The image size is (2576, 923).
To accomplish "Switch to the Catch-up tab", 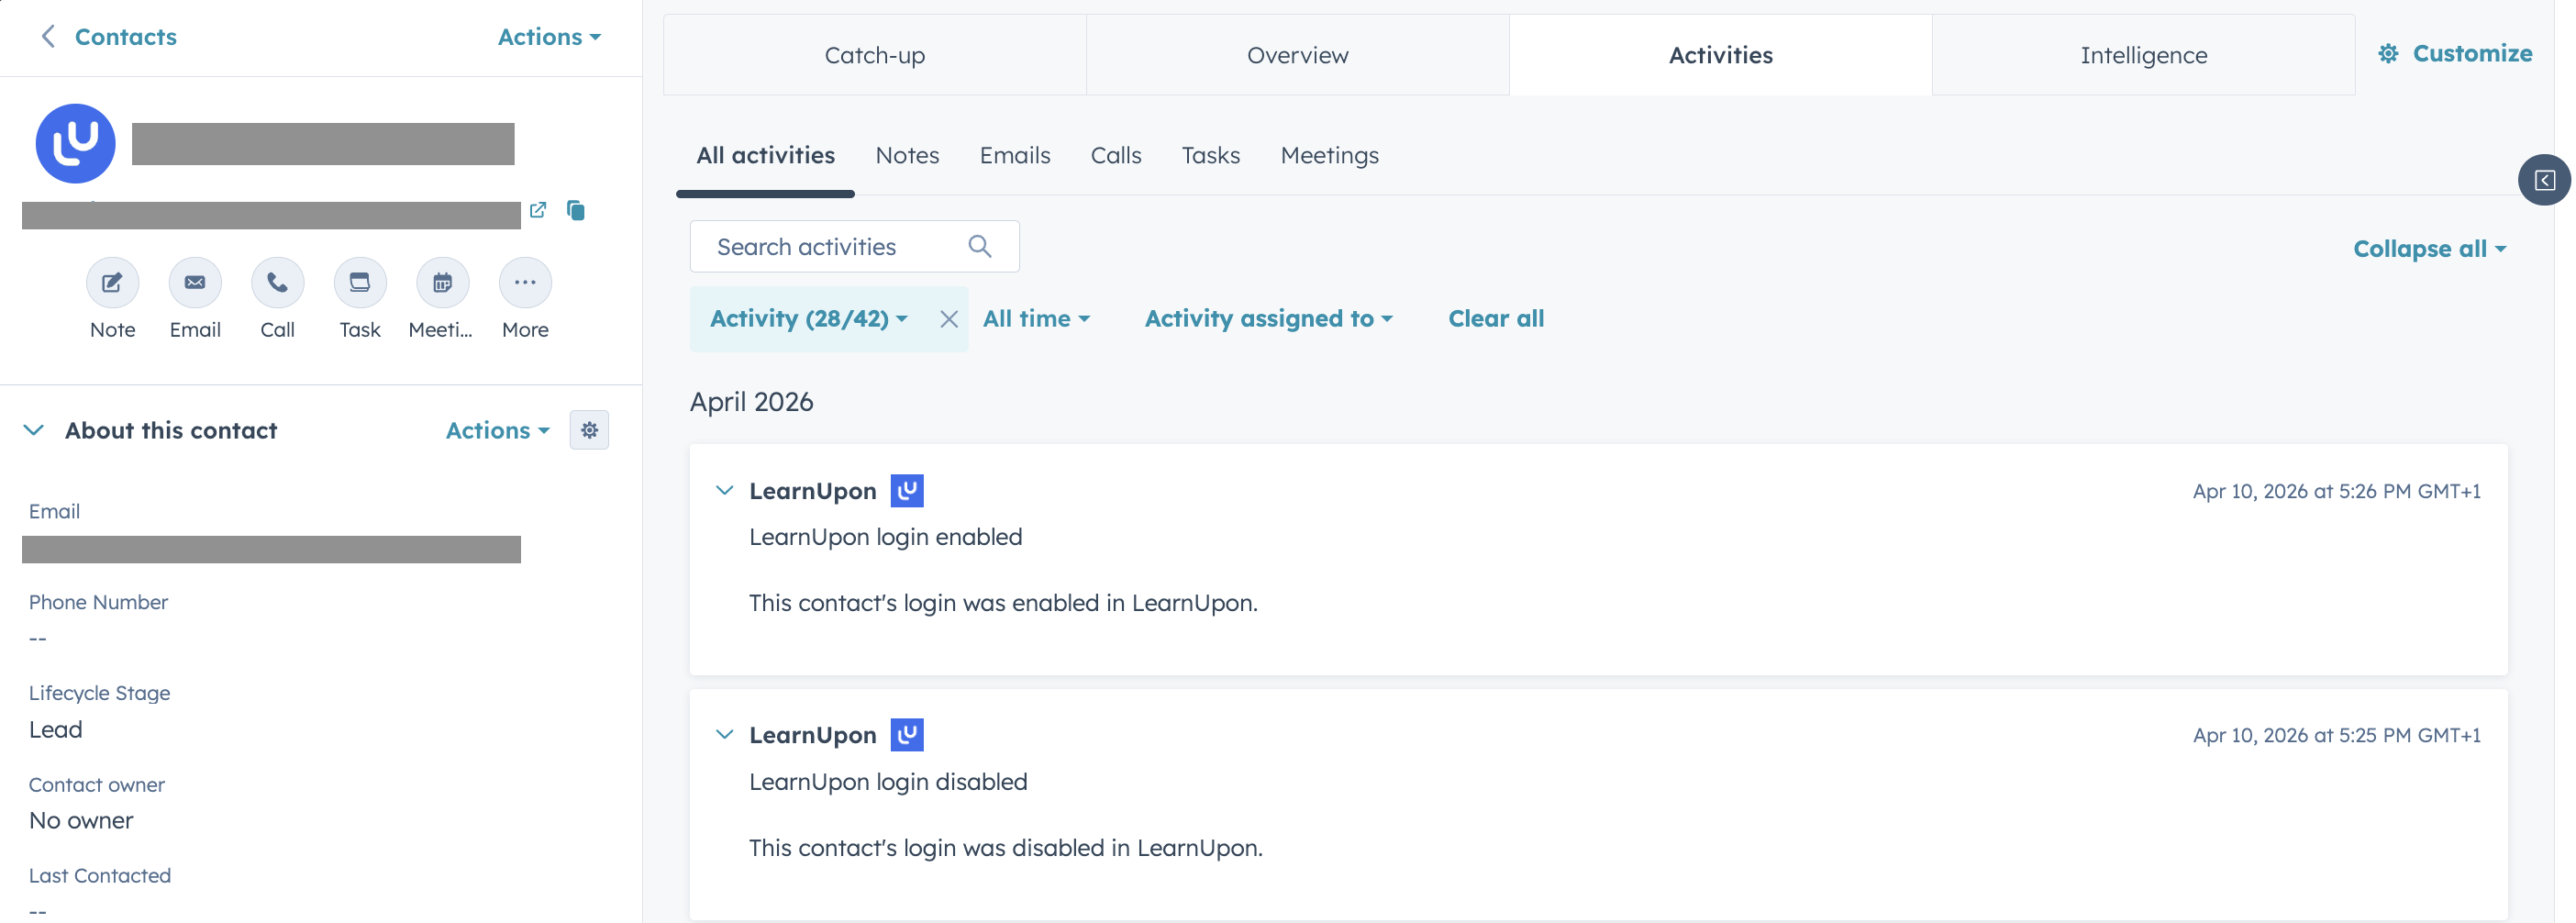I will (x=875, y=55).
